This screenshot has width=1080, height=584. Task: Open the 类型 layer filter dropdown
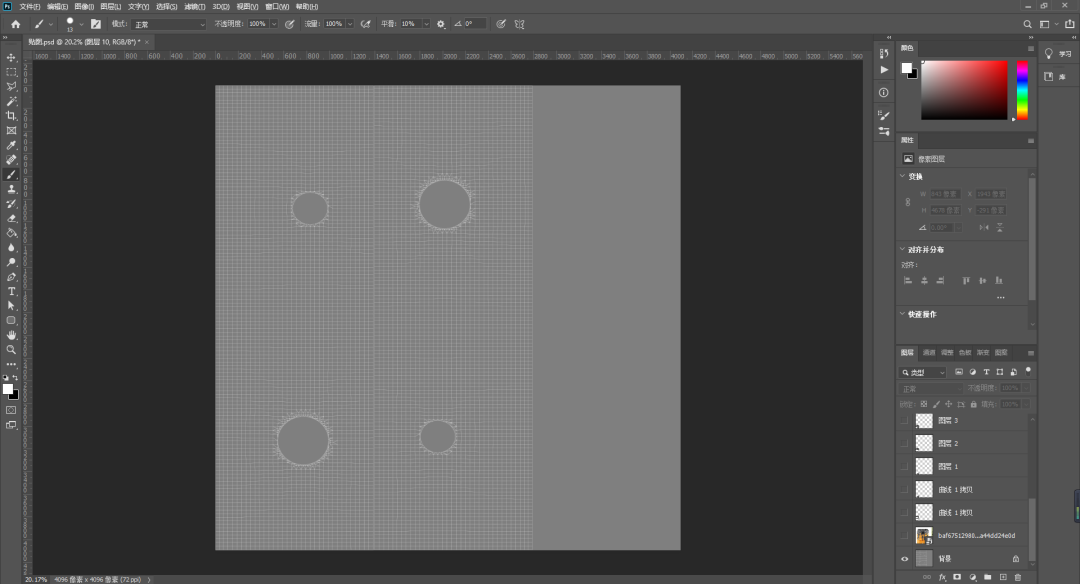point(924,373)
